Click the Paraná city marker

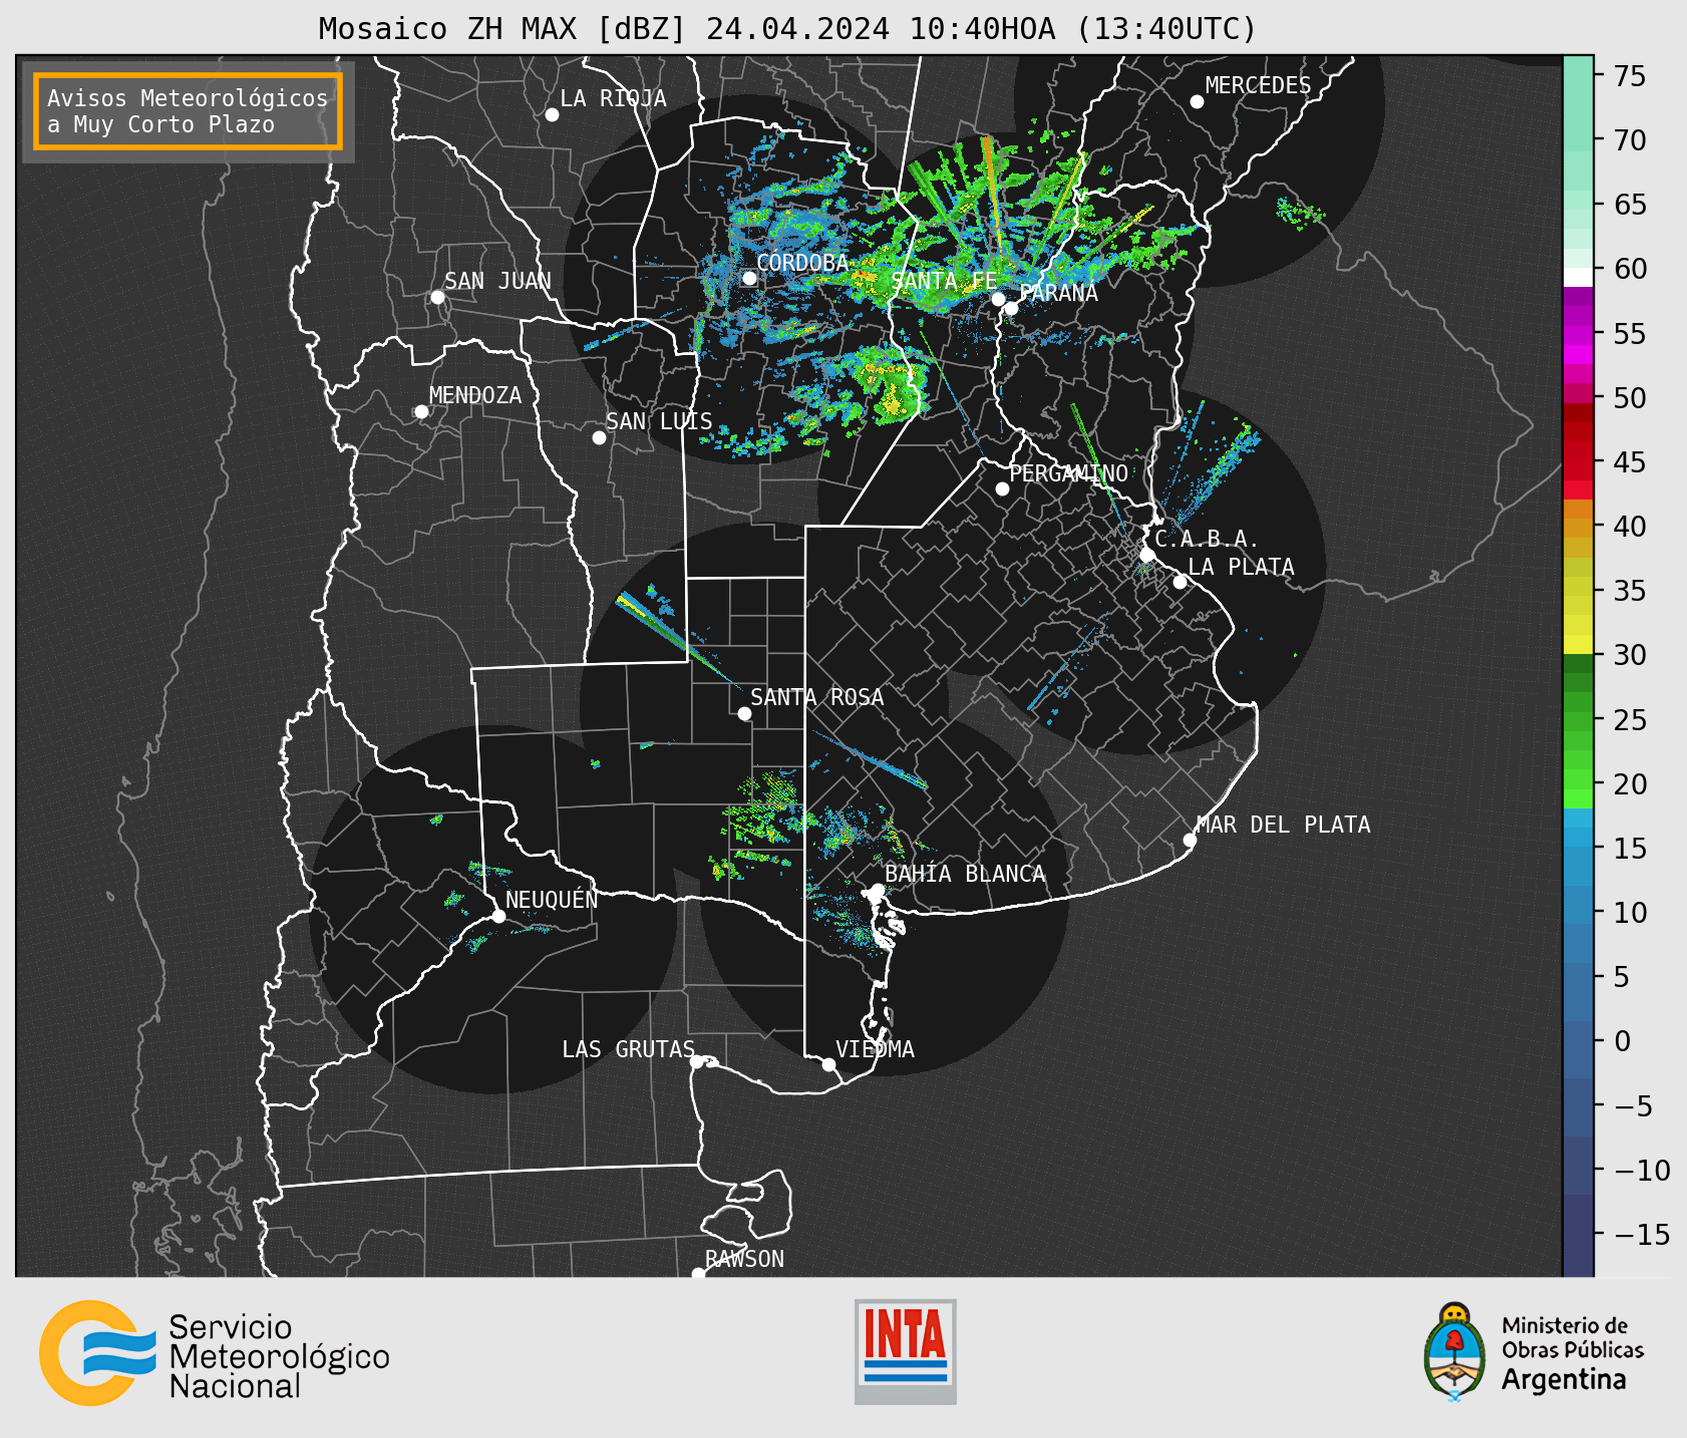[1011, 308]
